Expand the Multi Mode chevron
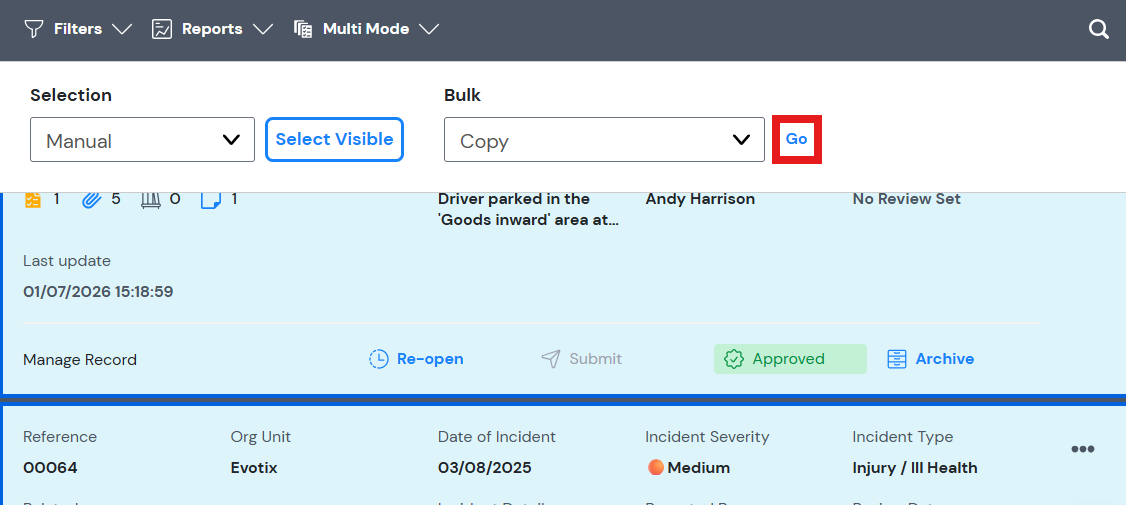The image size is (1126, 505). click(429, 29)
